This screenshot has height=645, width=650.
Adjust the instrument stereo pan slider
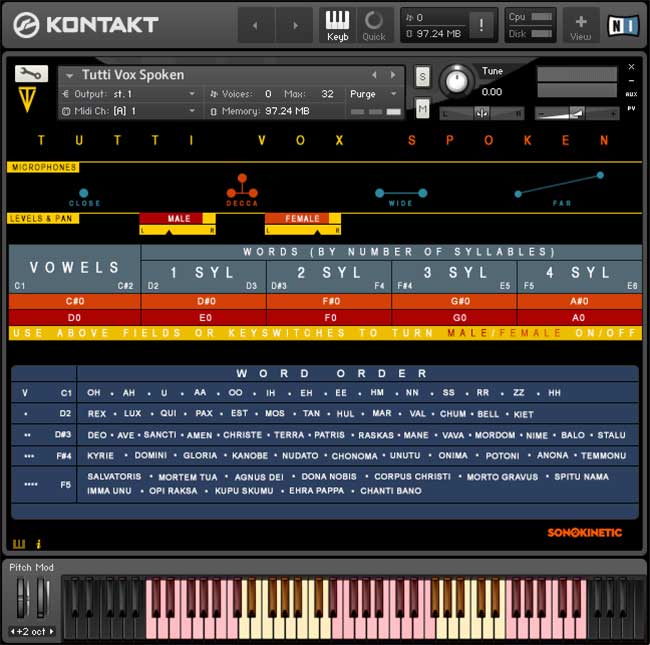[482, 113]
